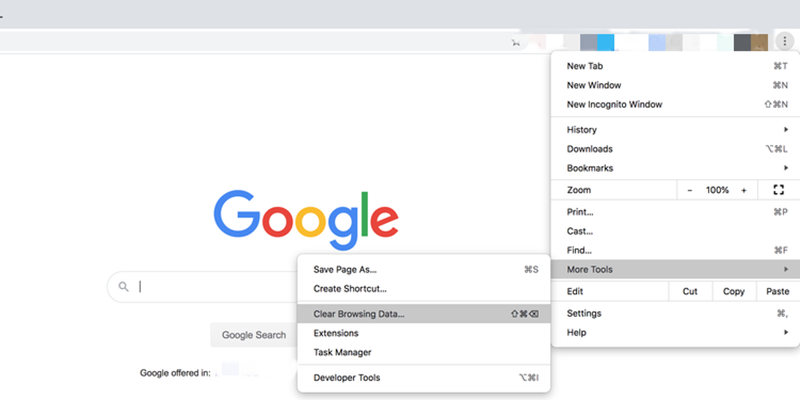
Task: Open Settings from the menu
Action: 675,313
